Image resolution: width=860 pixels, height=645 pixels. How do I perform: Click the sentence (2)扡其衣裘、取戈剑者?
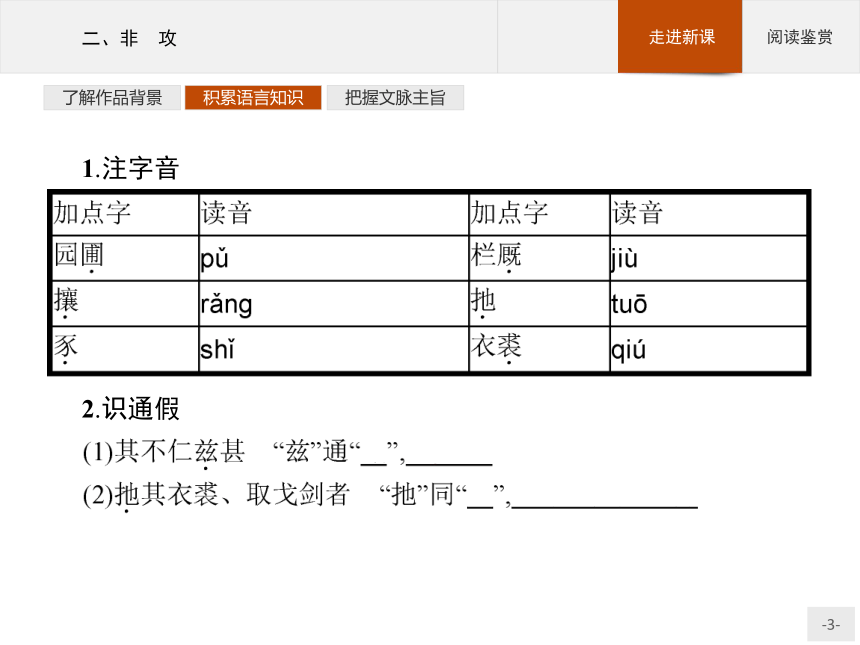tap(216, 495)
